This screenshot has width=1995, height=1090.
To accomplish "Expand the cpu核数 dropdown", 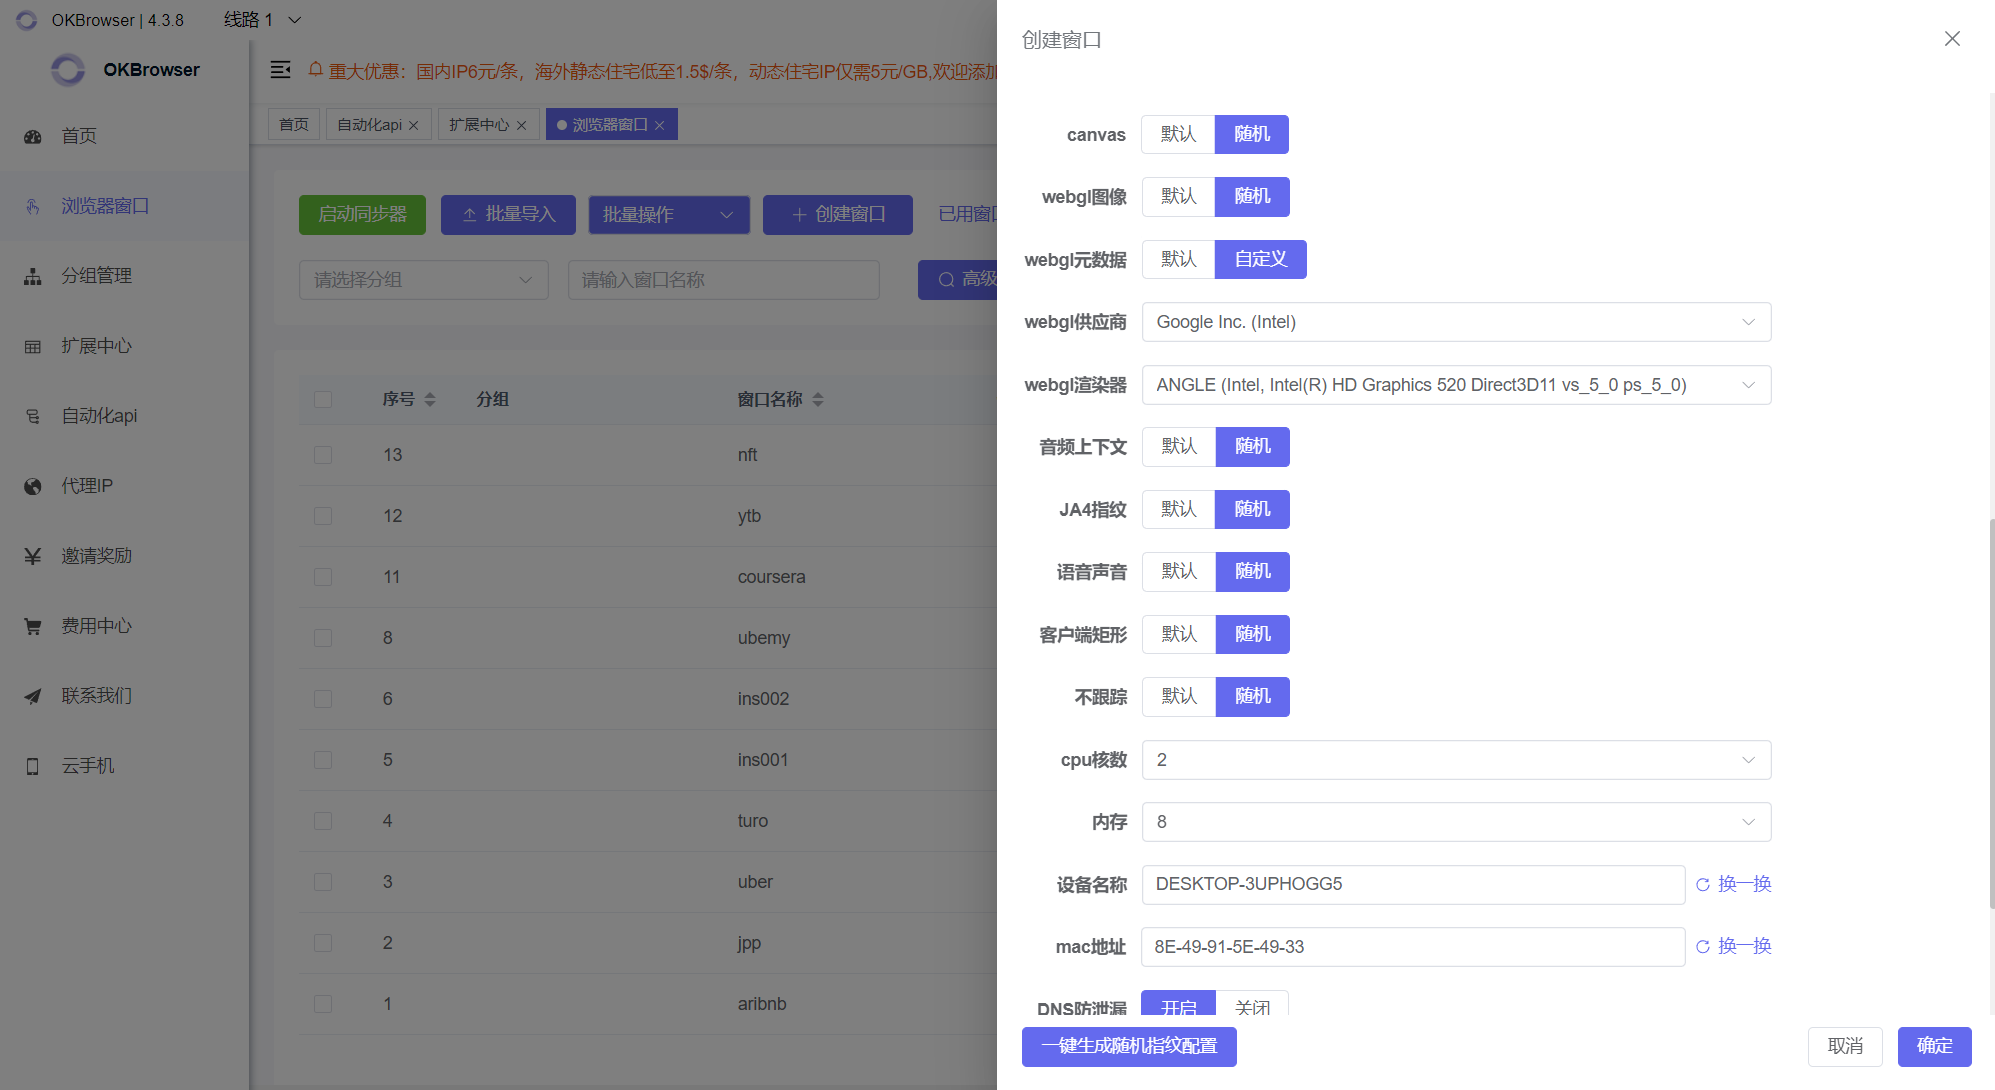I will tap(1455, 760).
